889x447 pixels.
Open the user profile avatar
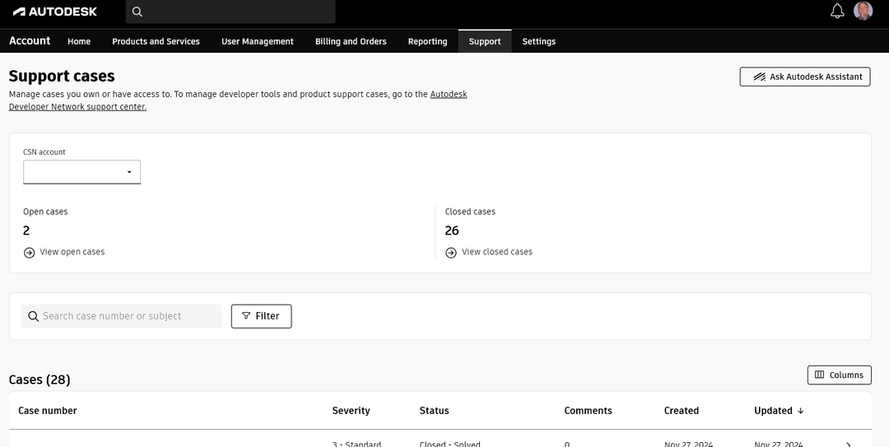[x=863, y=11]
